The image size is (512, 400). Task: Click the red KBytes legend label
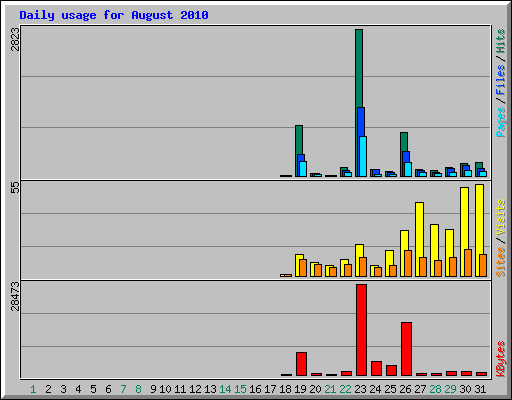point(501,359)
